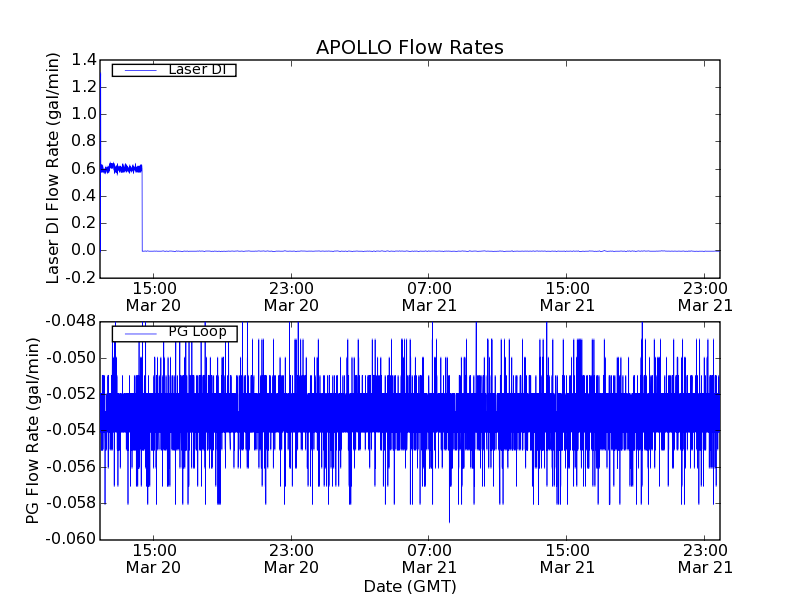Click the vertical drop in Laser DI trace
The image size is (800, 600).
point(142,210)
